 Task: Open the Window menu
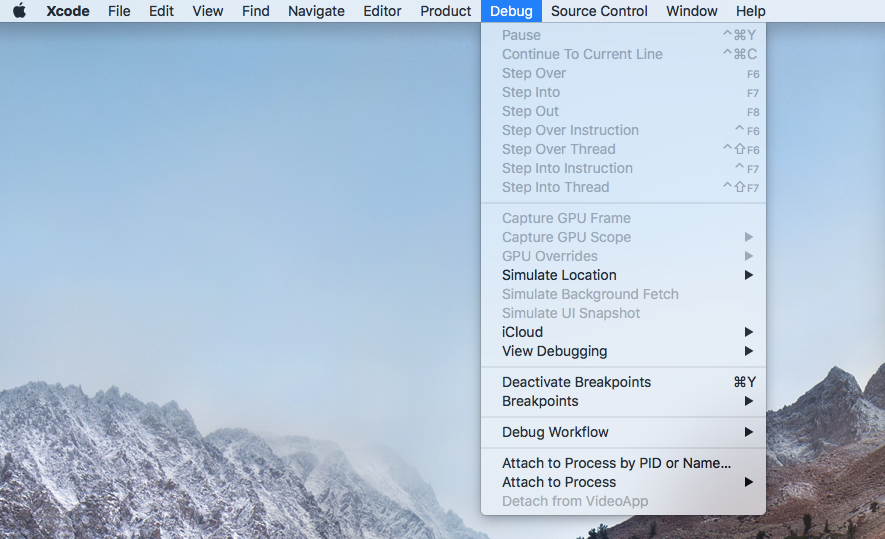pyautogui.click(x=692, y=11)
